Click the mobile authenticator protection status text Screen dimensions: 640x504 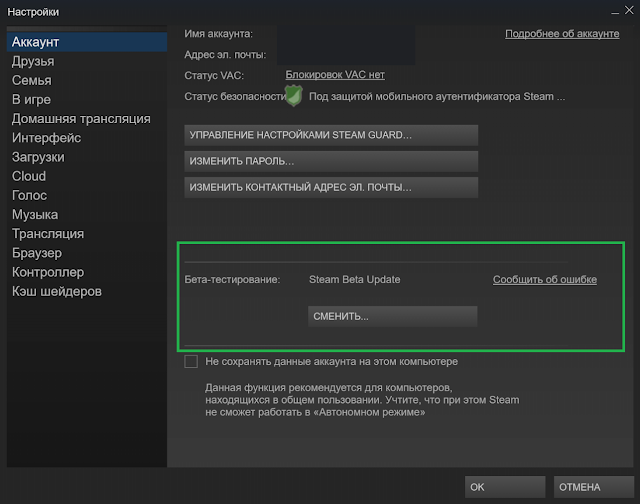click(437, 97)
